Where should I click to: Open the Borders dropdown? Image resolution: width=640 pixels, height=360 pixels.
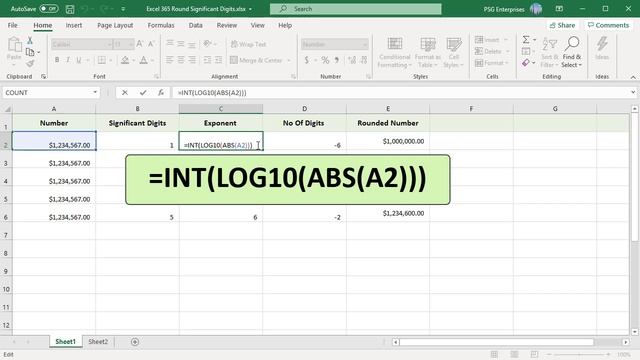tap(111, 60)
